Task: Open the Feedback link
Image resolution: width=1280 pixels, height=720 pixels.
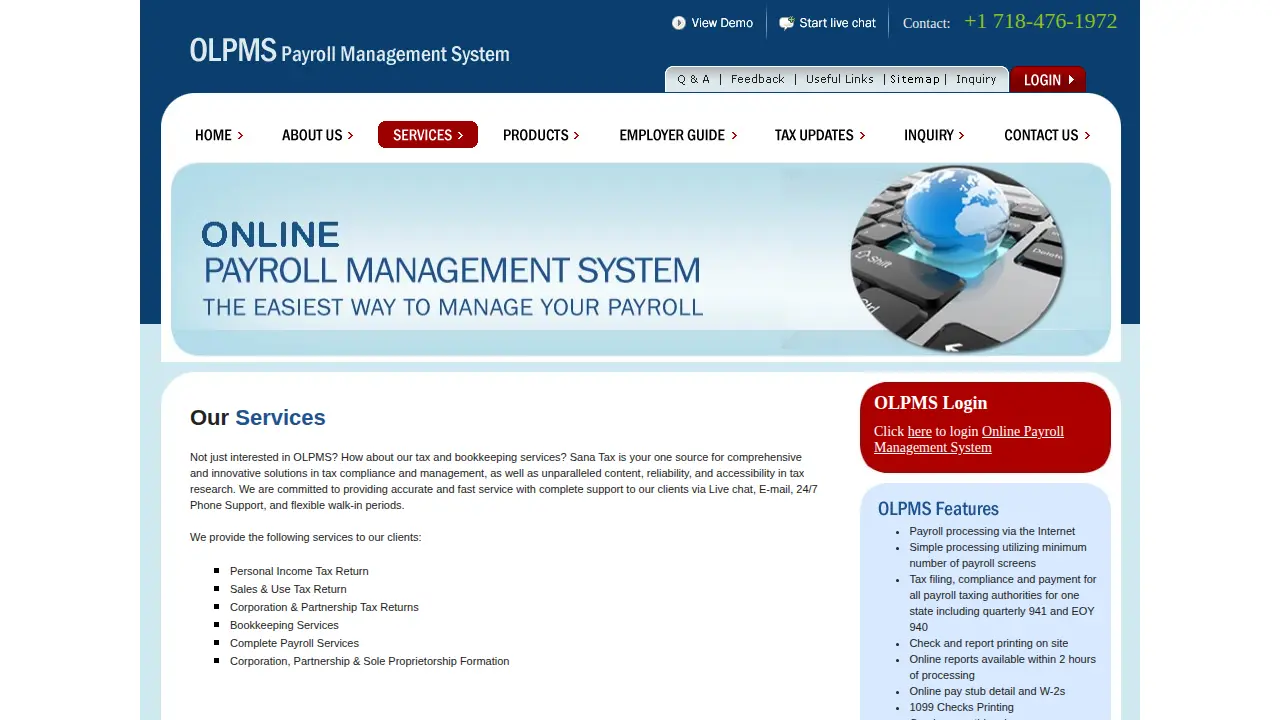Action: [x=757, y=79]
